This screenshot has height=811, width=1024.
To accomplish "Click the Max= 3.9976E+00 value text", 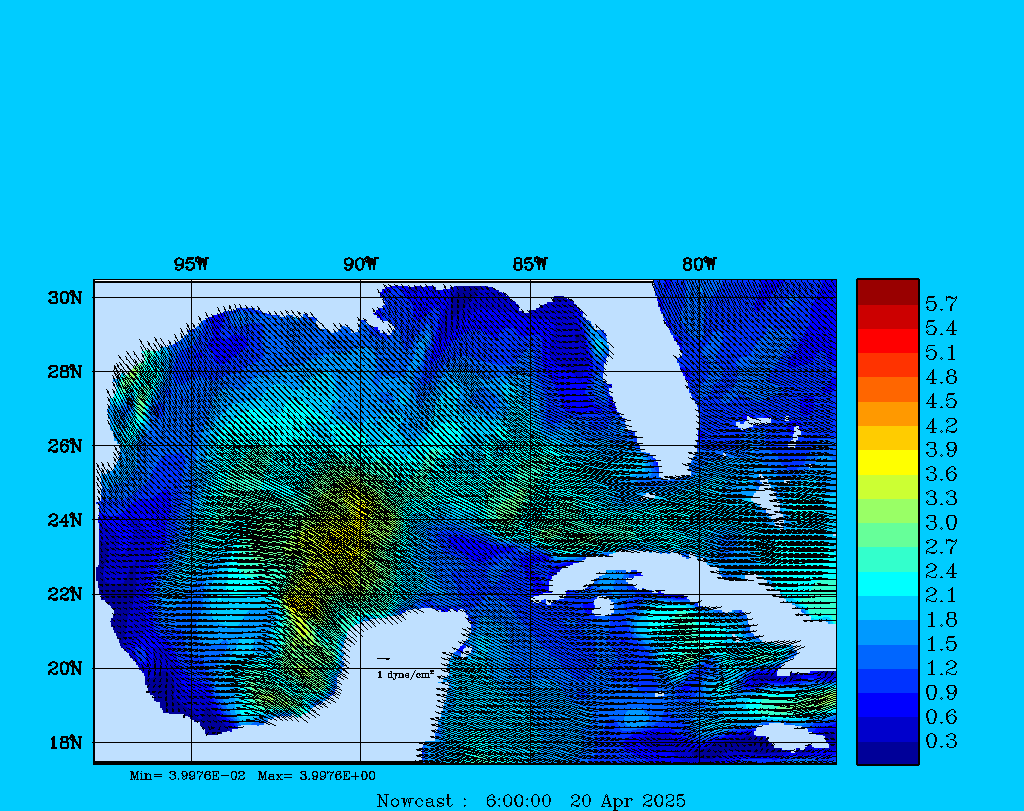I will click(317, 775).
